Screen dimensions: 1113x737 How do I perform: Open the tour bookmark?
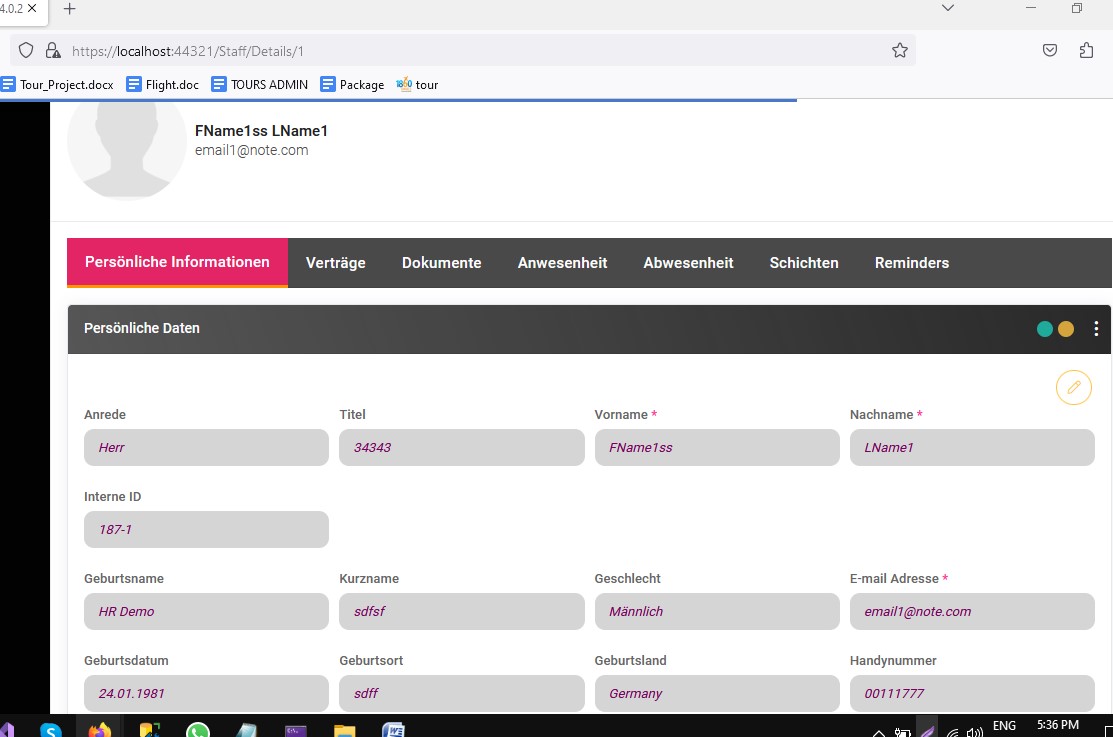click(417, 84)
